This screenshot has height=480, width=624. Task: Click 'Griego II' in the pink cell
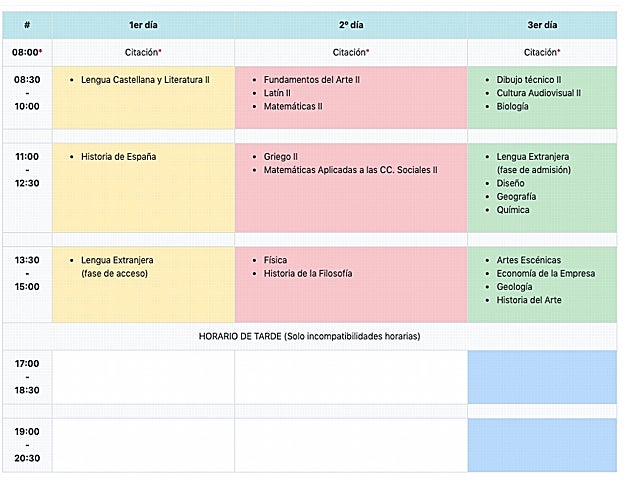(x=281, y=157)
